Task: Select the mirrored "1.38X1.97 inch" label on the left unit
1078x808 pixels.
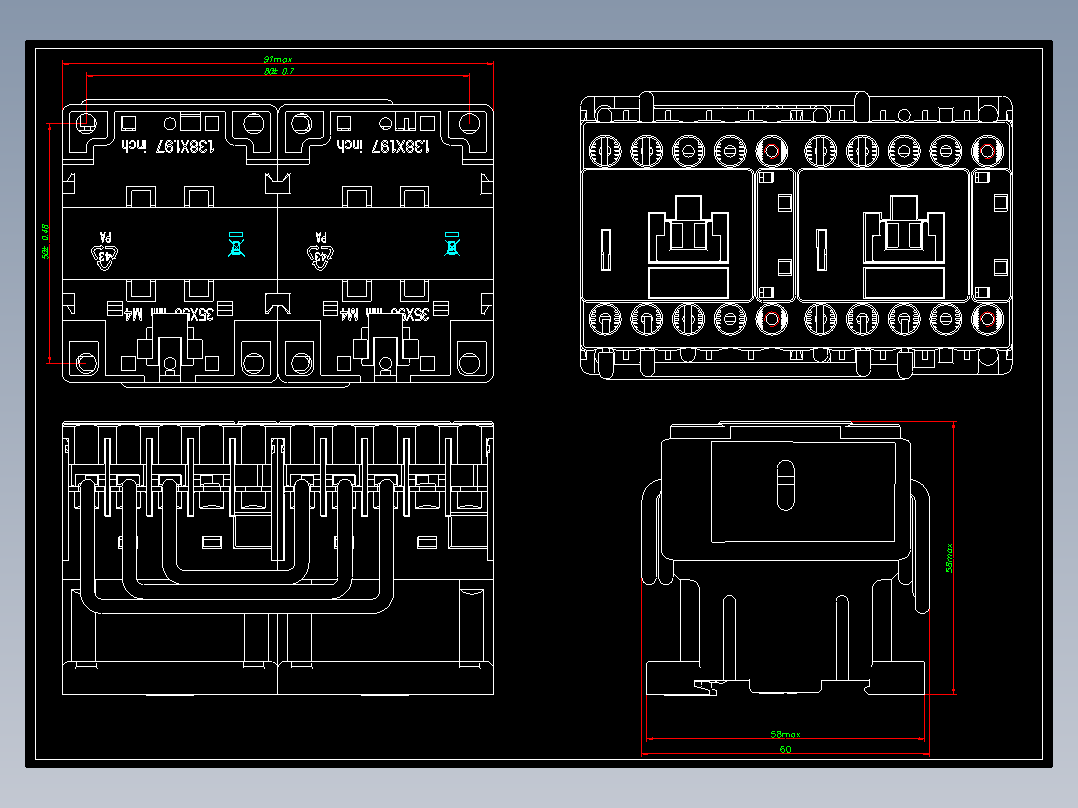Action: [x=168, y=146]
